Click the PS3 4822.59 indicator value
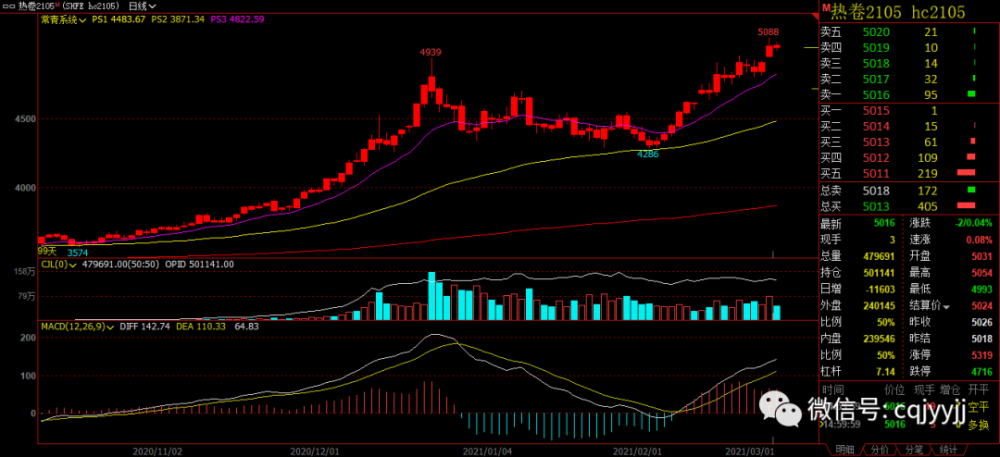This screenshot has width=1000, height=457. coord(236,20)
